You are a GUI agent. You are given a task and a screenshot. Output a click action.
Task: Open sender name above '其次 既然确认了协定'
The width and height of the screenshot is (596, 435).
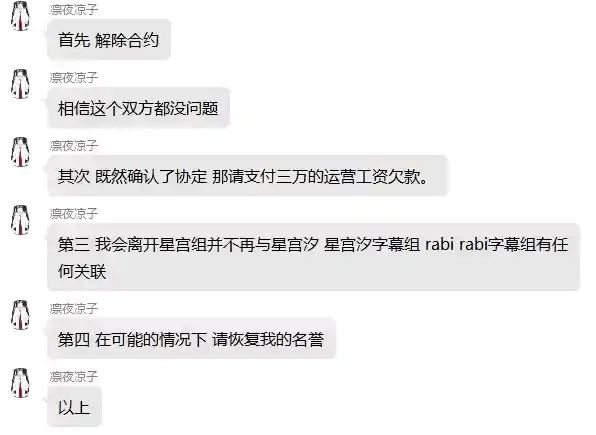click(74, 146)
